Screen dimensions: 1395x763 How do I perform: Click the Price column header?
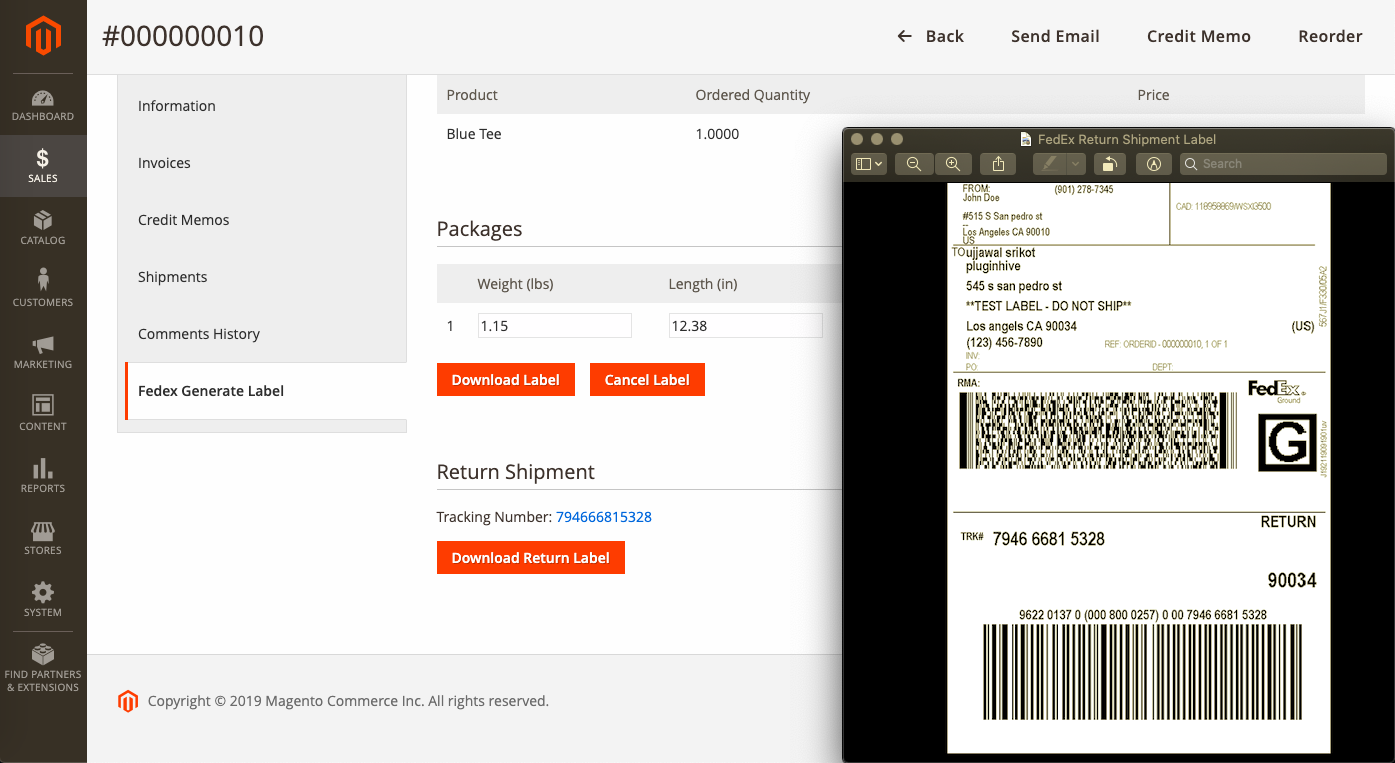1153,95
